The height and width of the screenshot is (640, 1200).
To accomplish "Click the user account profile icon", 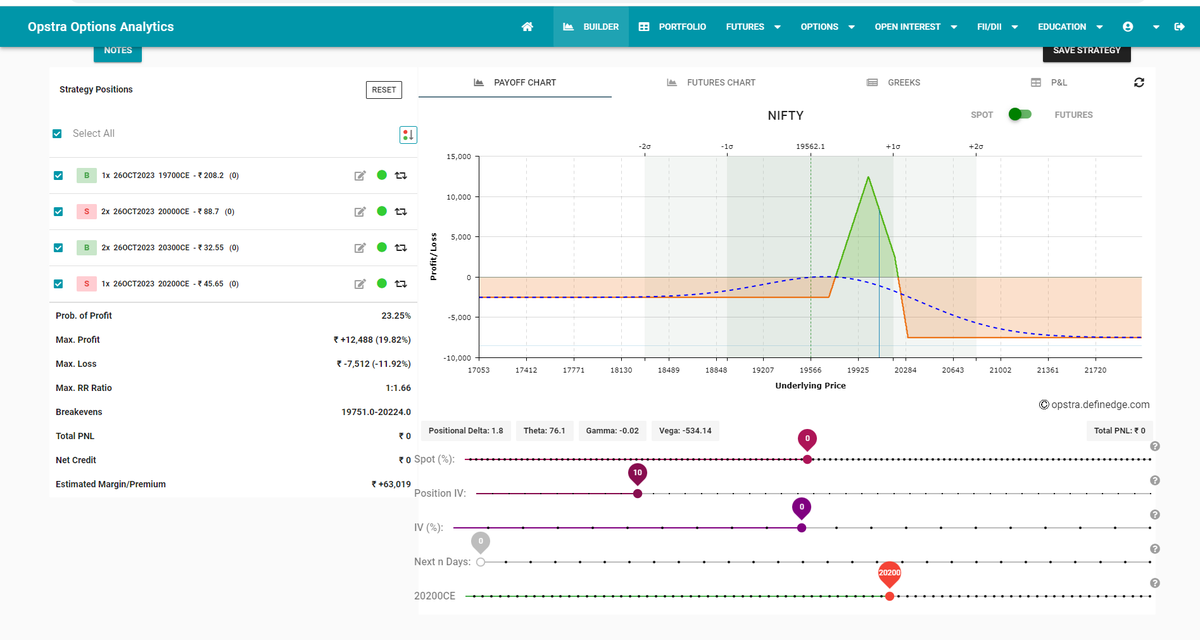I will (1128, 27).
